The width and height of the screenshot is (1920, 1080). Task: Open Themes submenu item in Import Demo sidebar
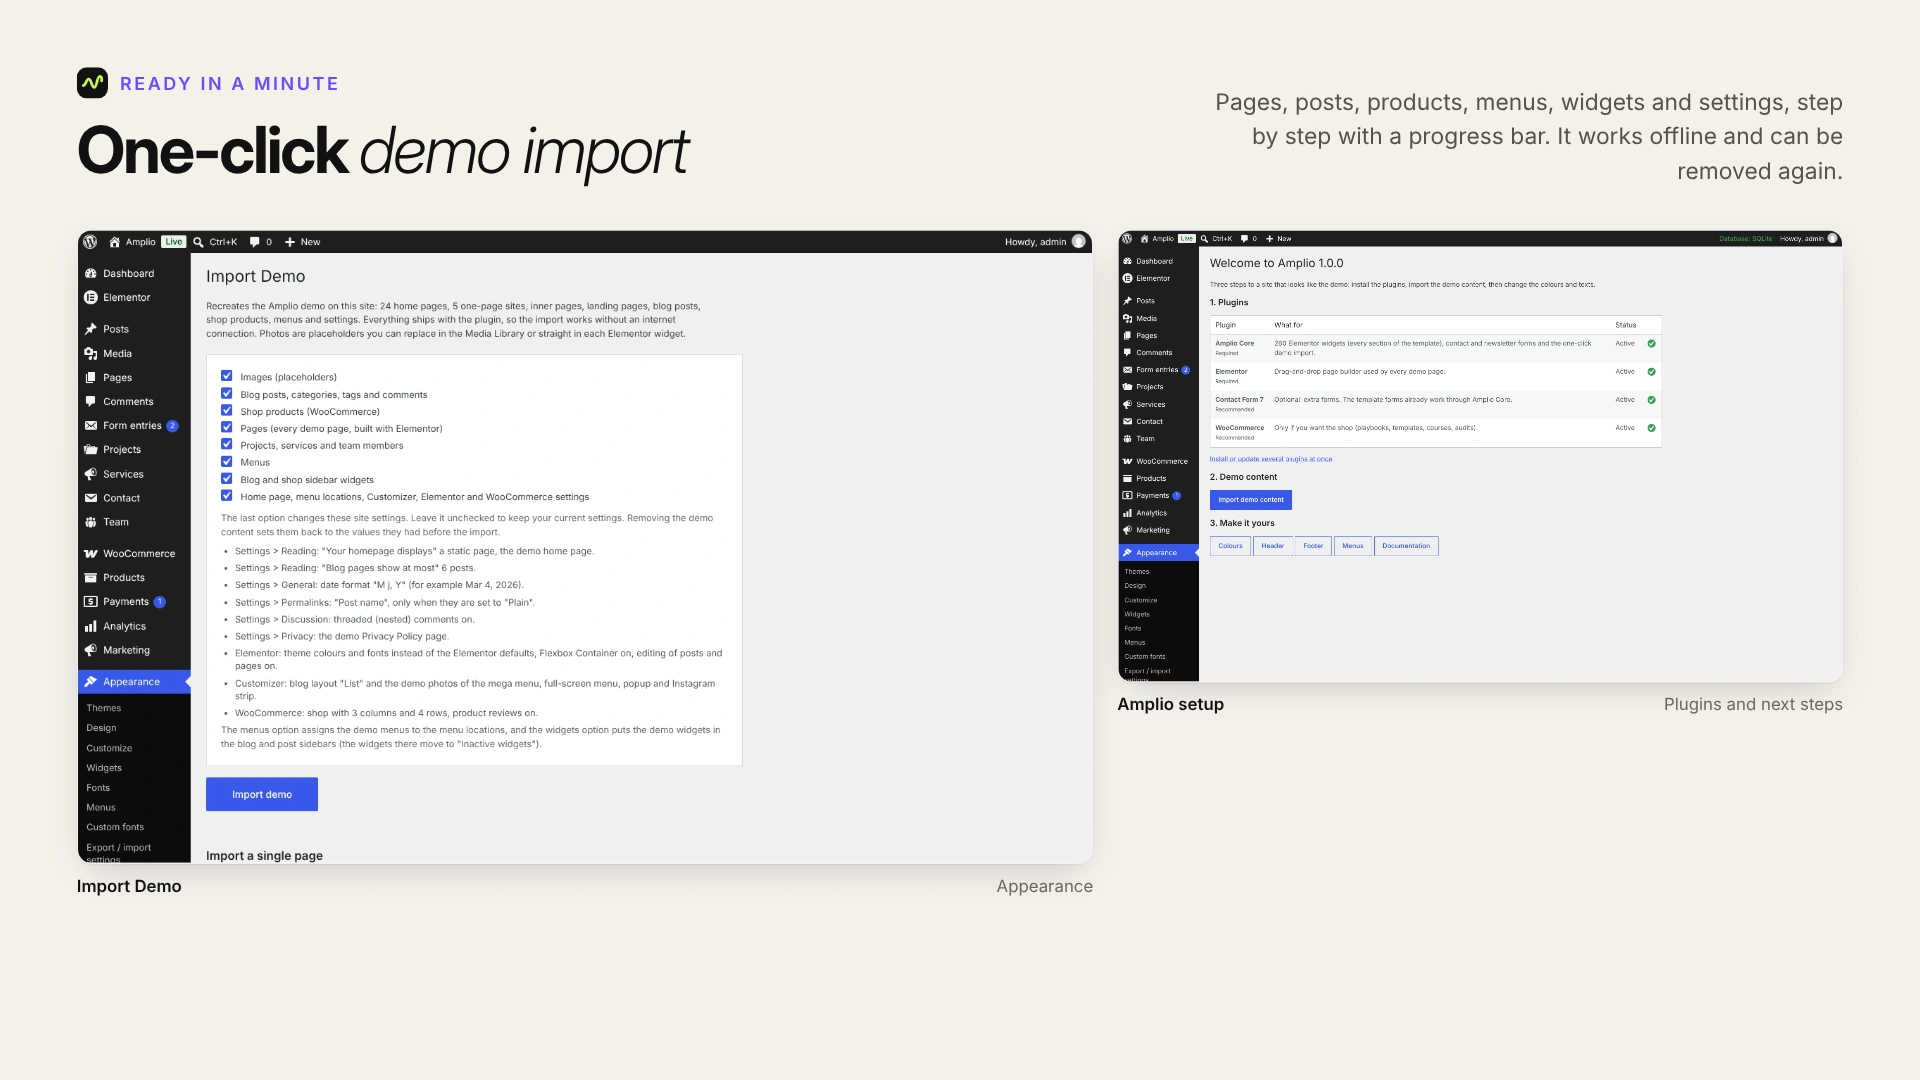click(104, 708)
